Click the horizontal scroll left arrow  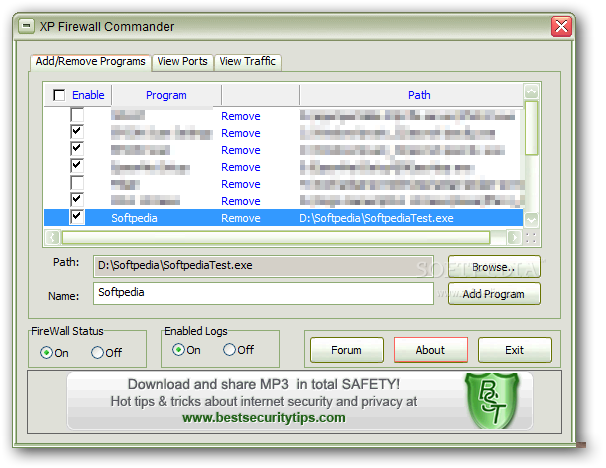click(52, 237)
